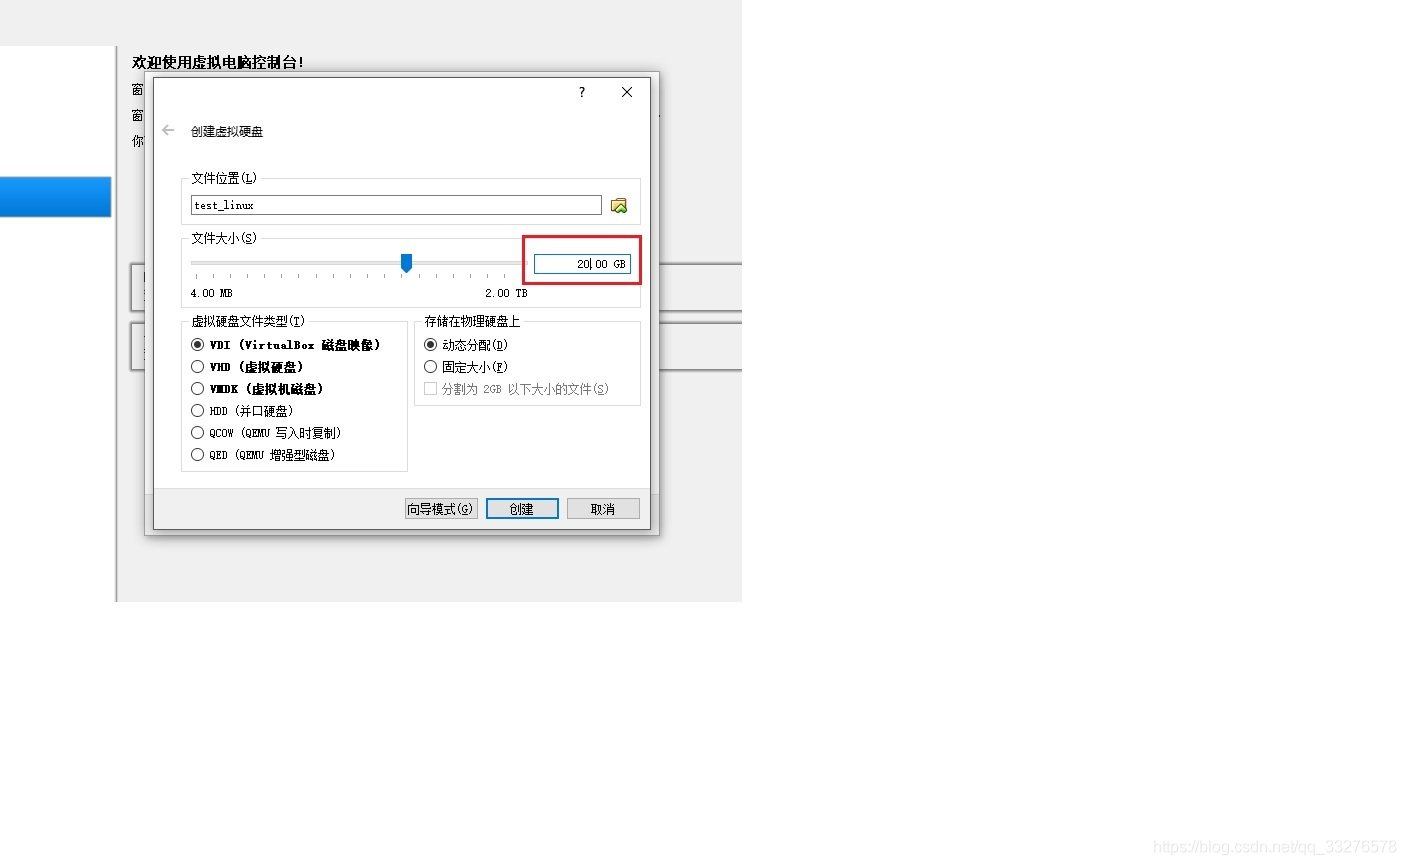Screen dimensions: 1406x865
Task: Click the 文件大小(S) group label
Action: (224, 238)
